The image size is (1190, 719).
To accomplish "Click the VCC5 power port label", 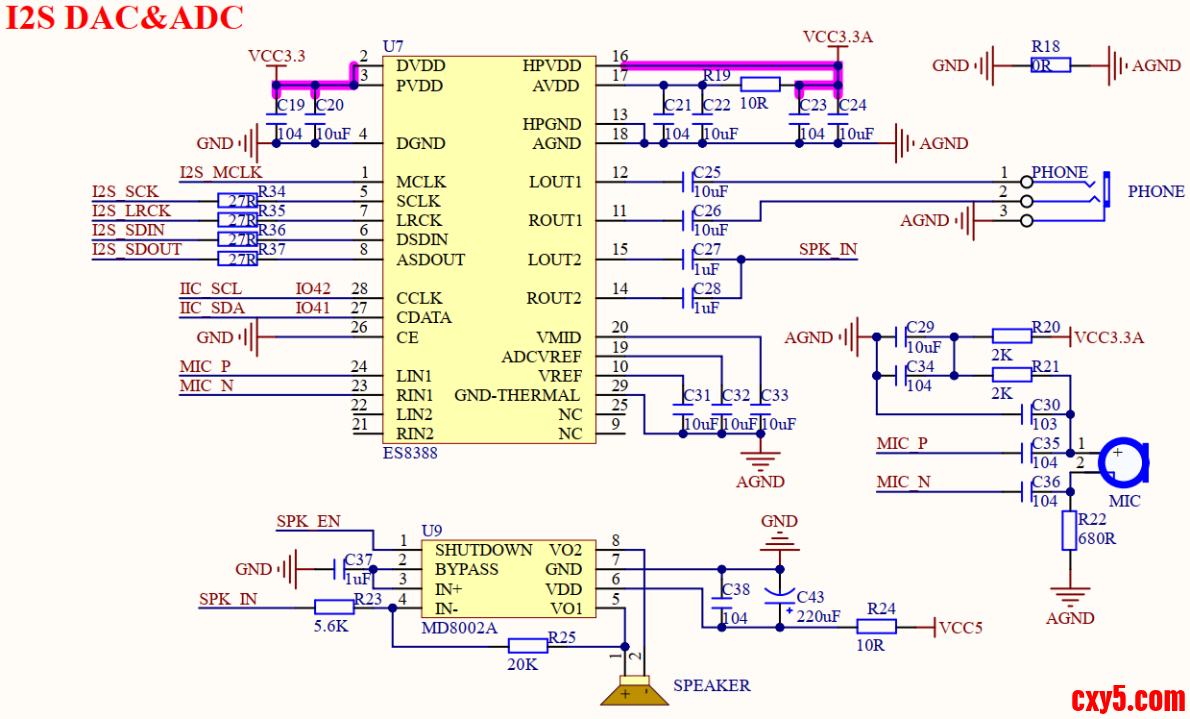I will (962, 628).
